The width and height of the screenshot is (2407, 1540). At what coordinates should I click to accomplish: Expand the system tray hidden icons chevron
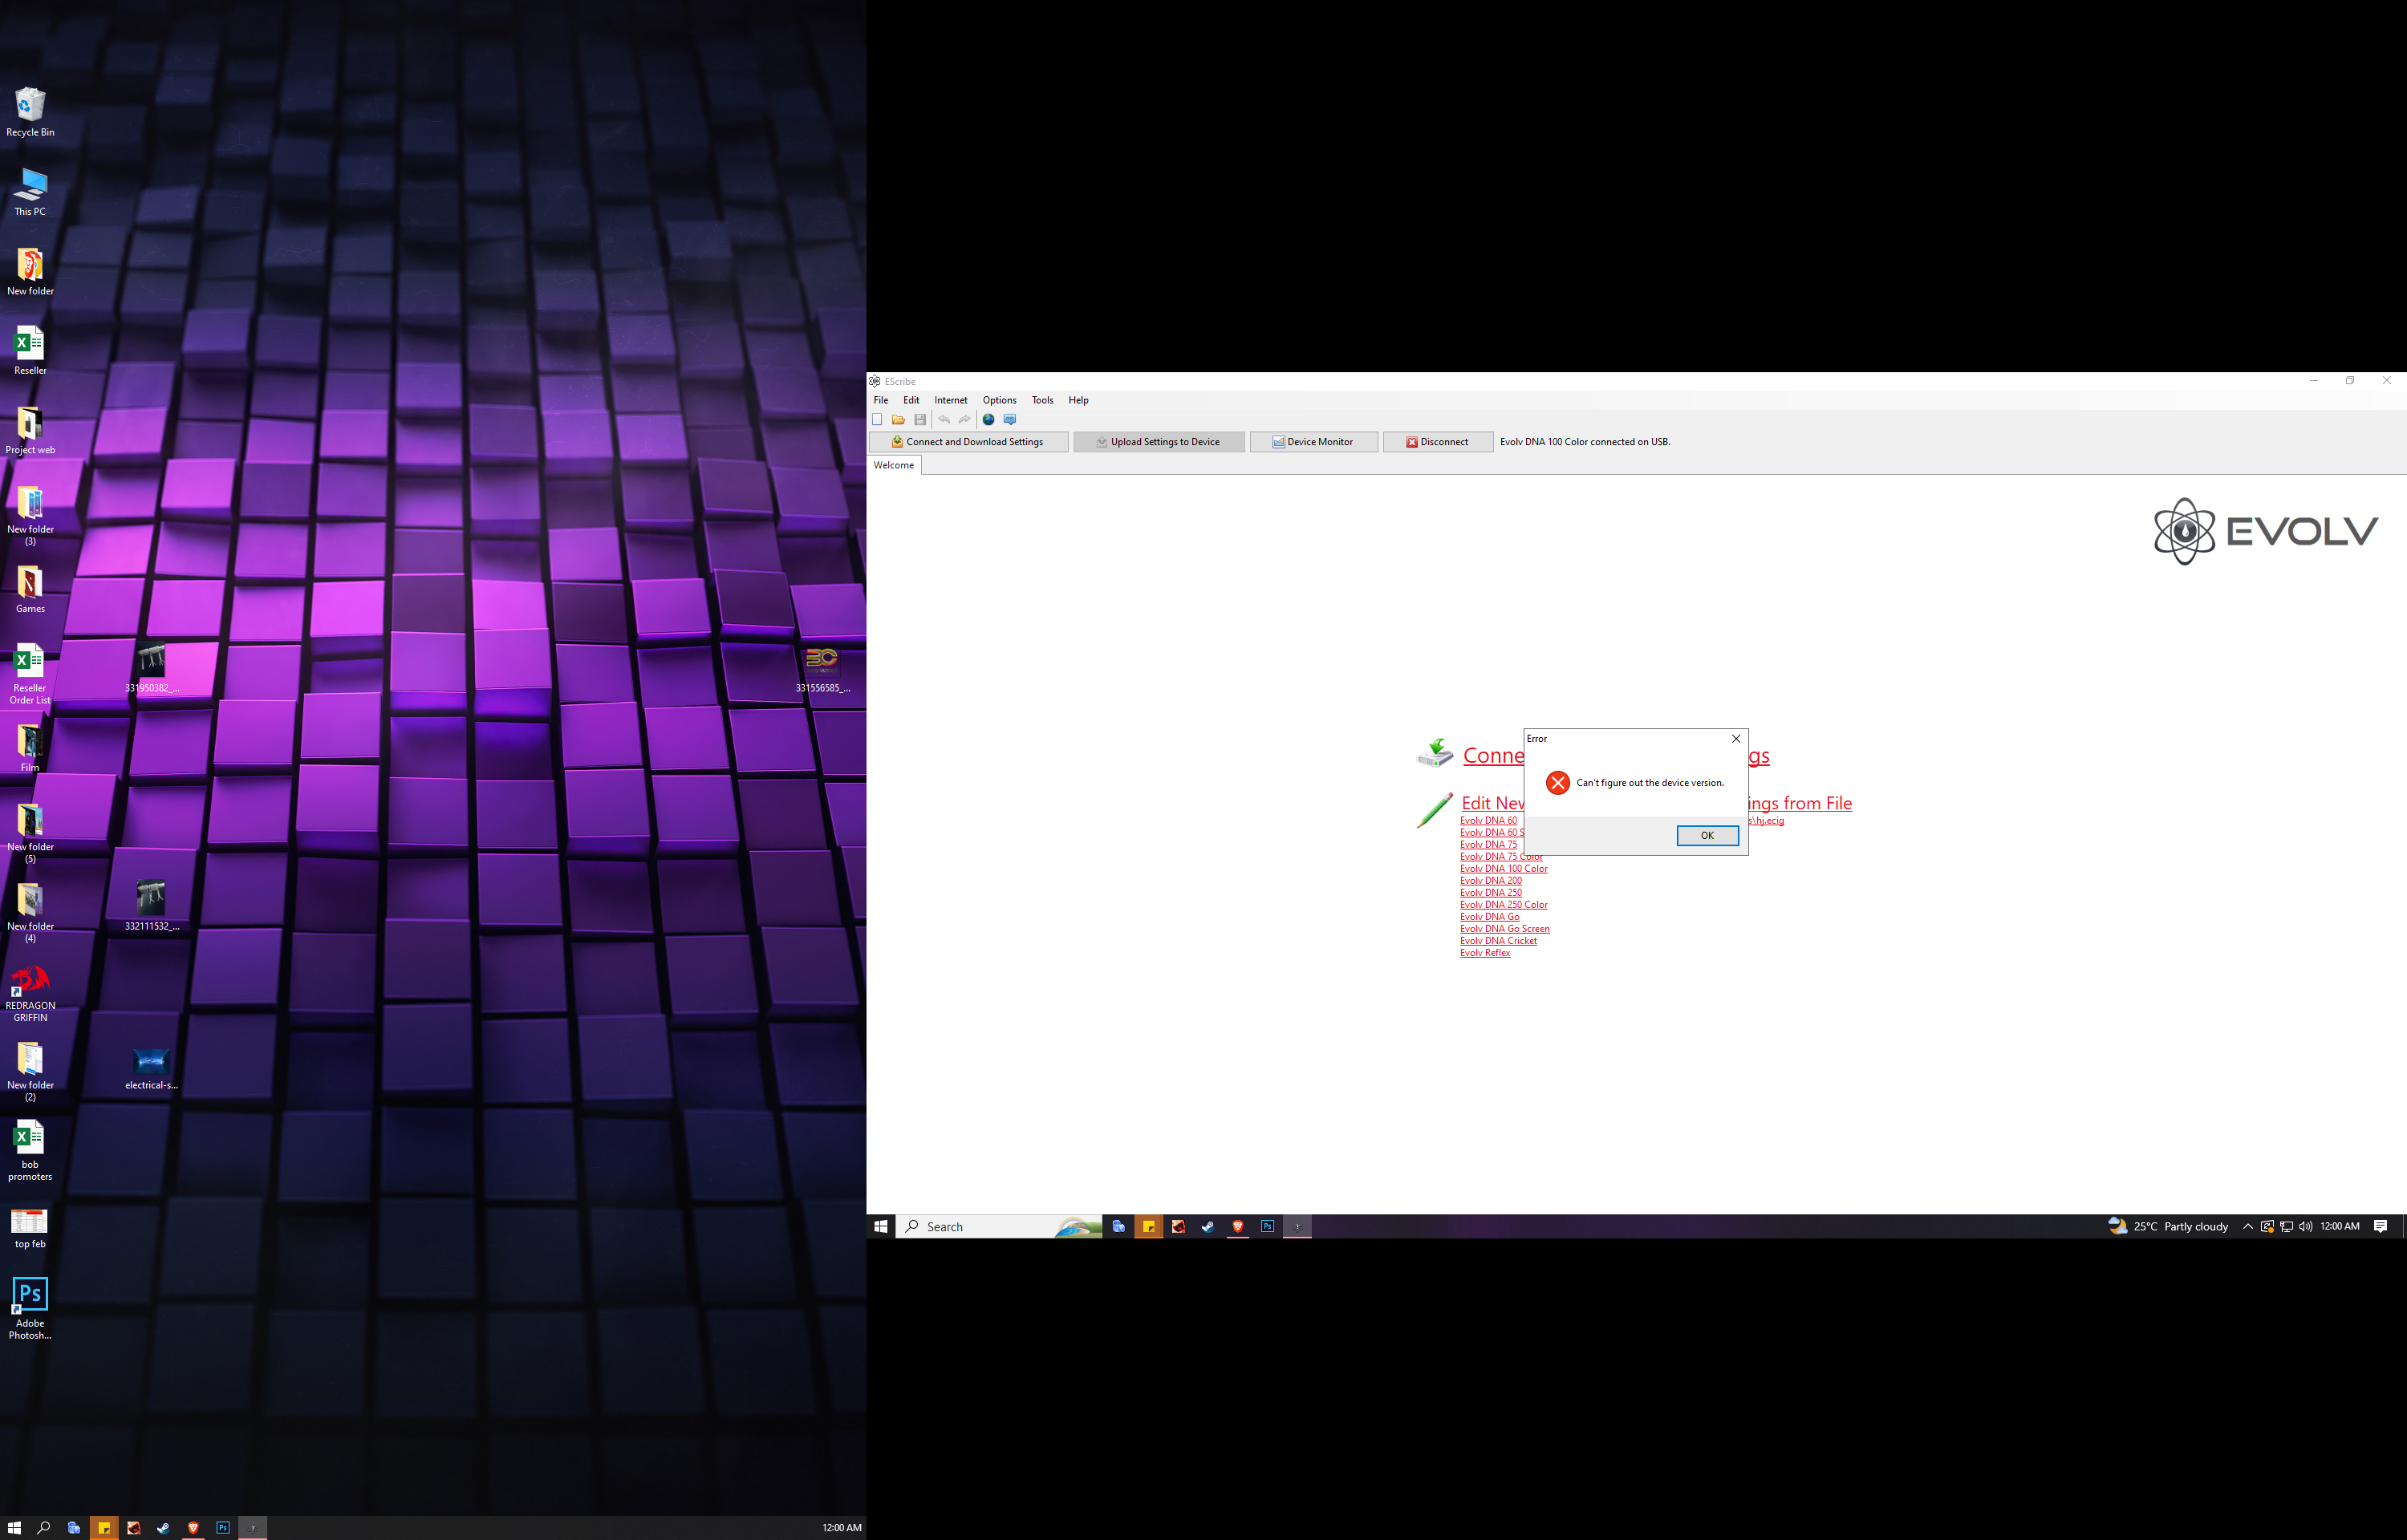tap(2247, 1227)
